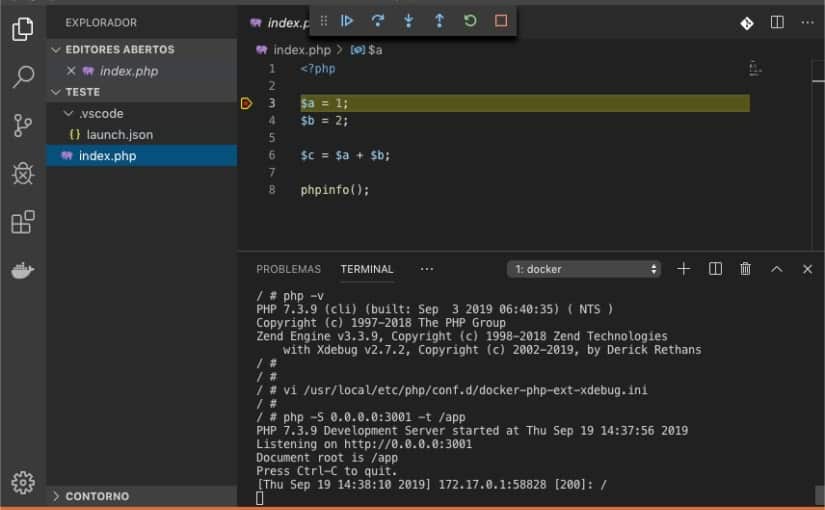
Task: Click the '<?php' opening tag on line 1
Action: click(x=318, y=69)
